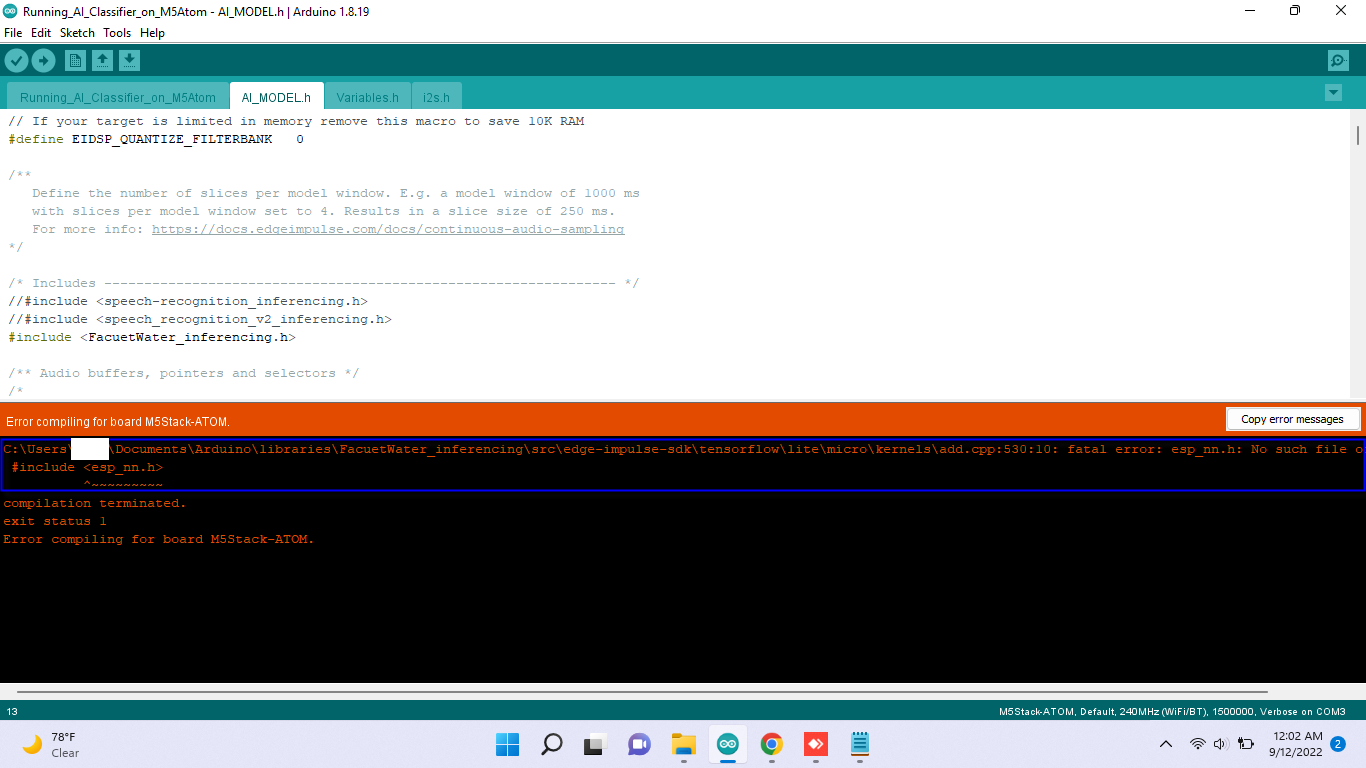
Task: Open the red AnyDesk taskbar app
Action: click(x=815, y=744)
